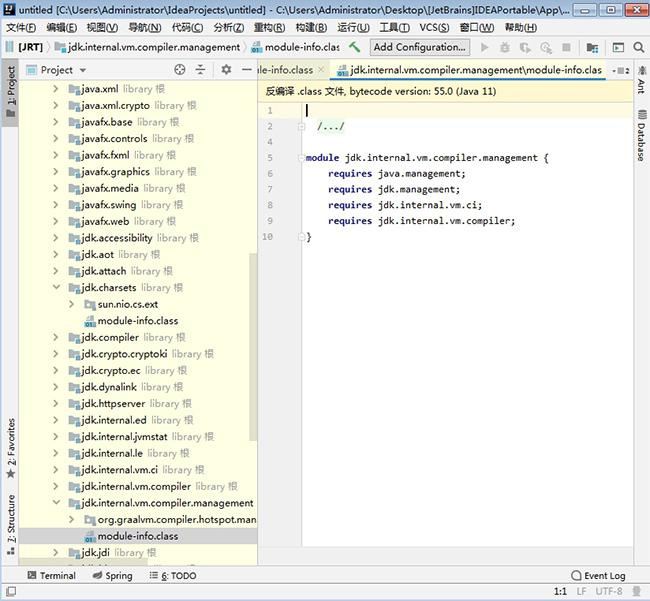650x601 pixels.
Task: Click the tool windows toggle icon bottom-left
Action: point(11,591)
